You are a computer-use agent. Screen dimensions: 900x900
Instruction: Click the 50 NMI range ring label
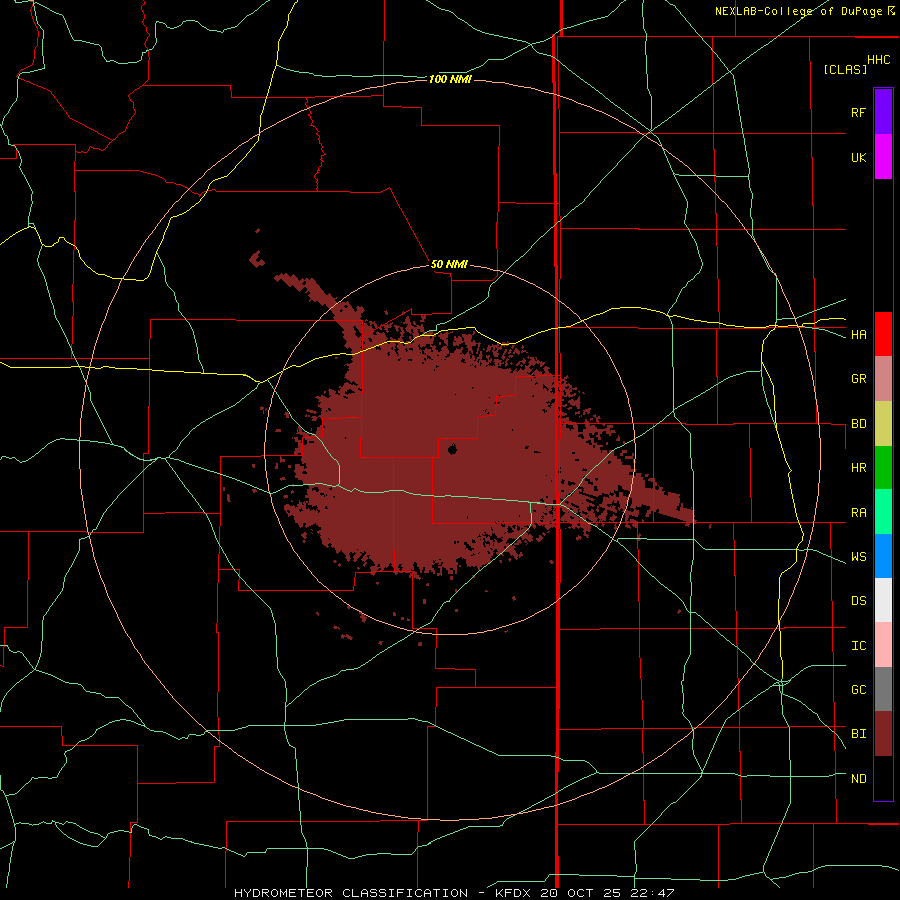449,265
